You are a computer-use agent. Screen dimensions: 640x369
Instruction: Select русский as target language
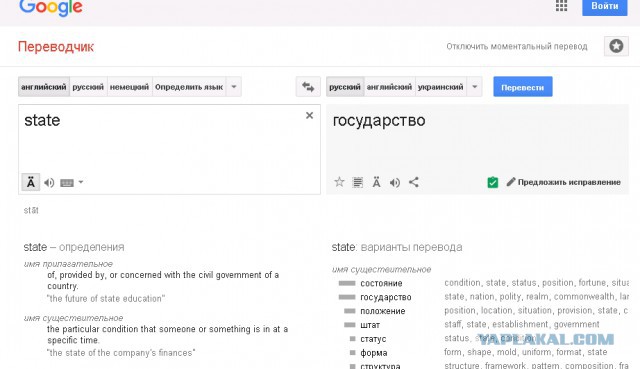click(345, 87)
